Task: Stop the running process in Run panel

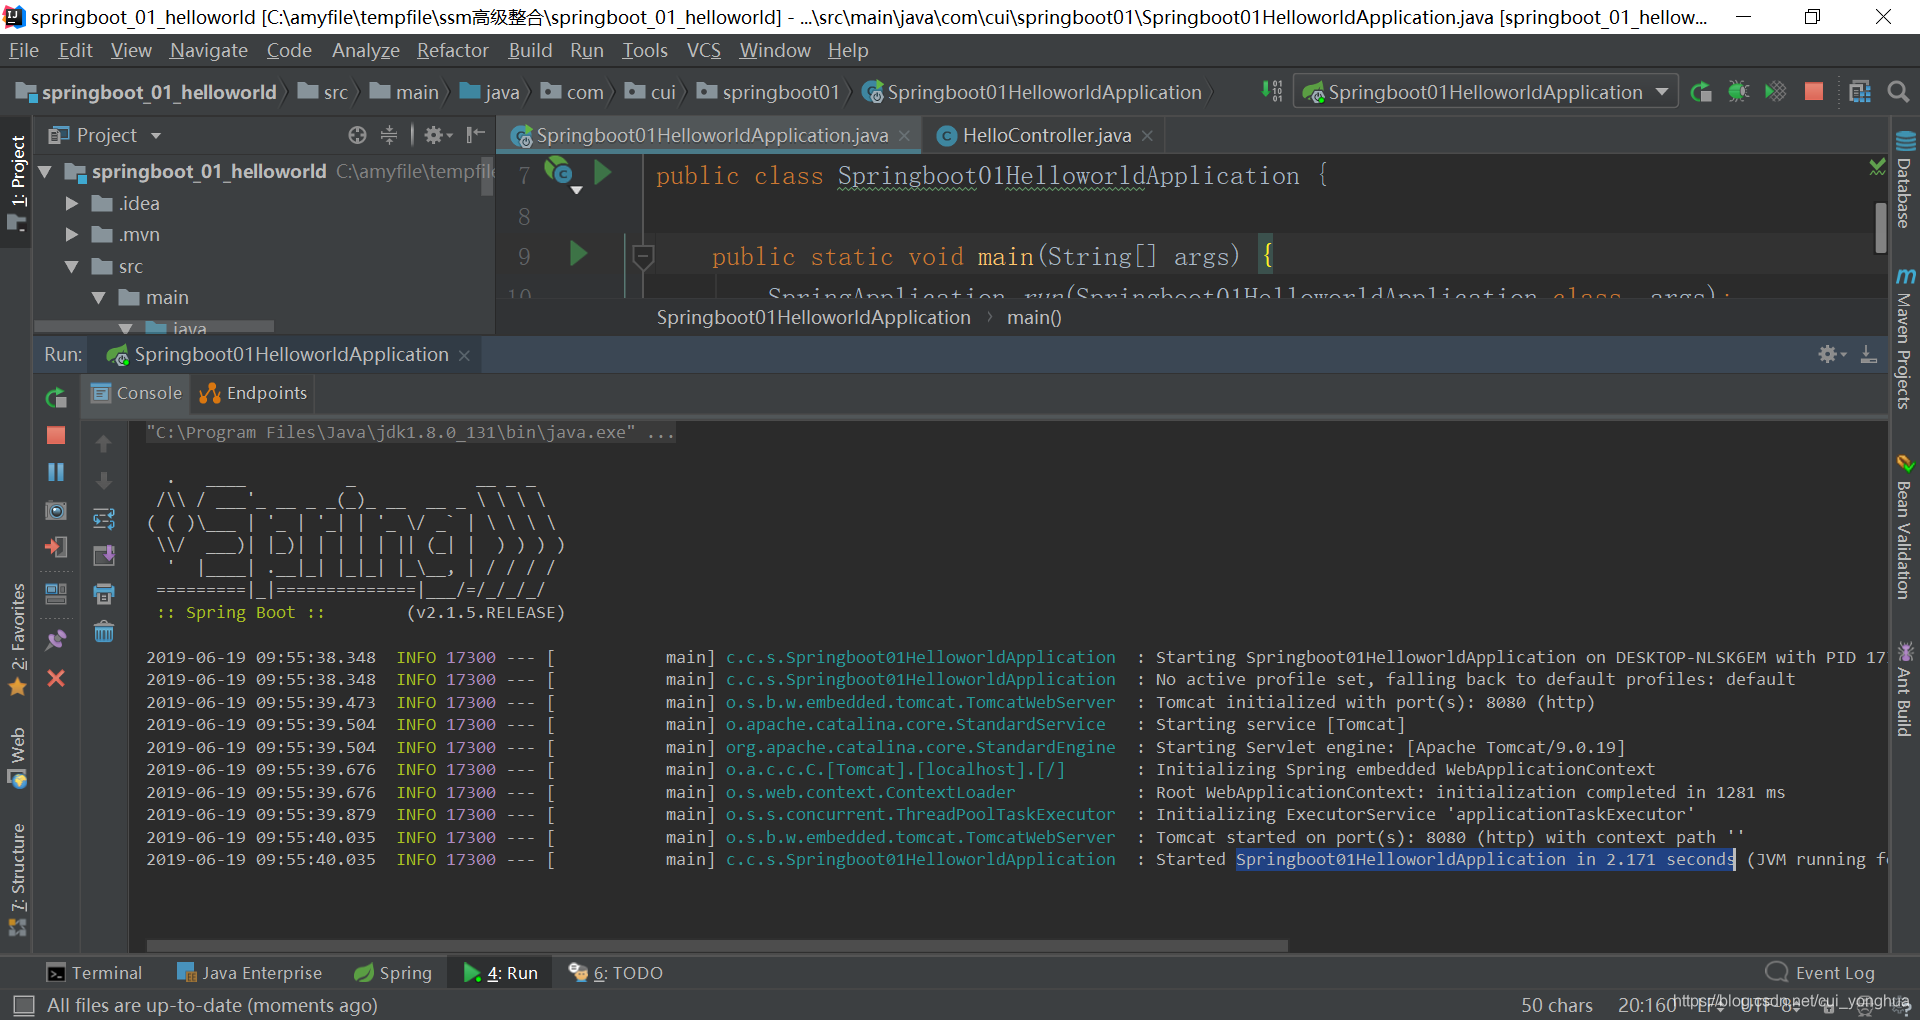Action: [56, 435]
